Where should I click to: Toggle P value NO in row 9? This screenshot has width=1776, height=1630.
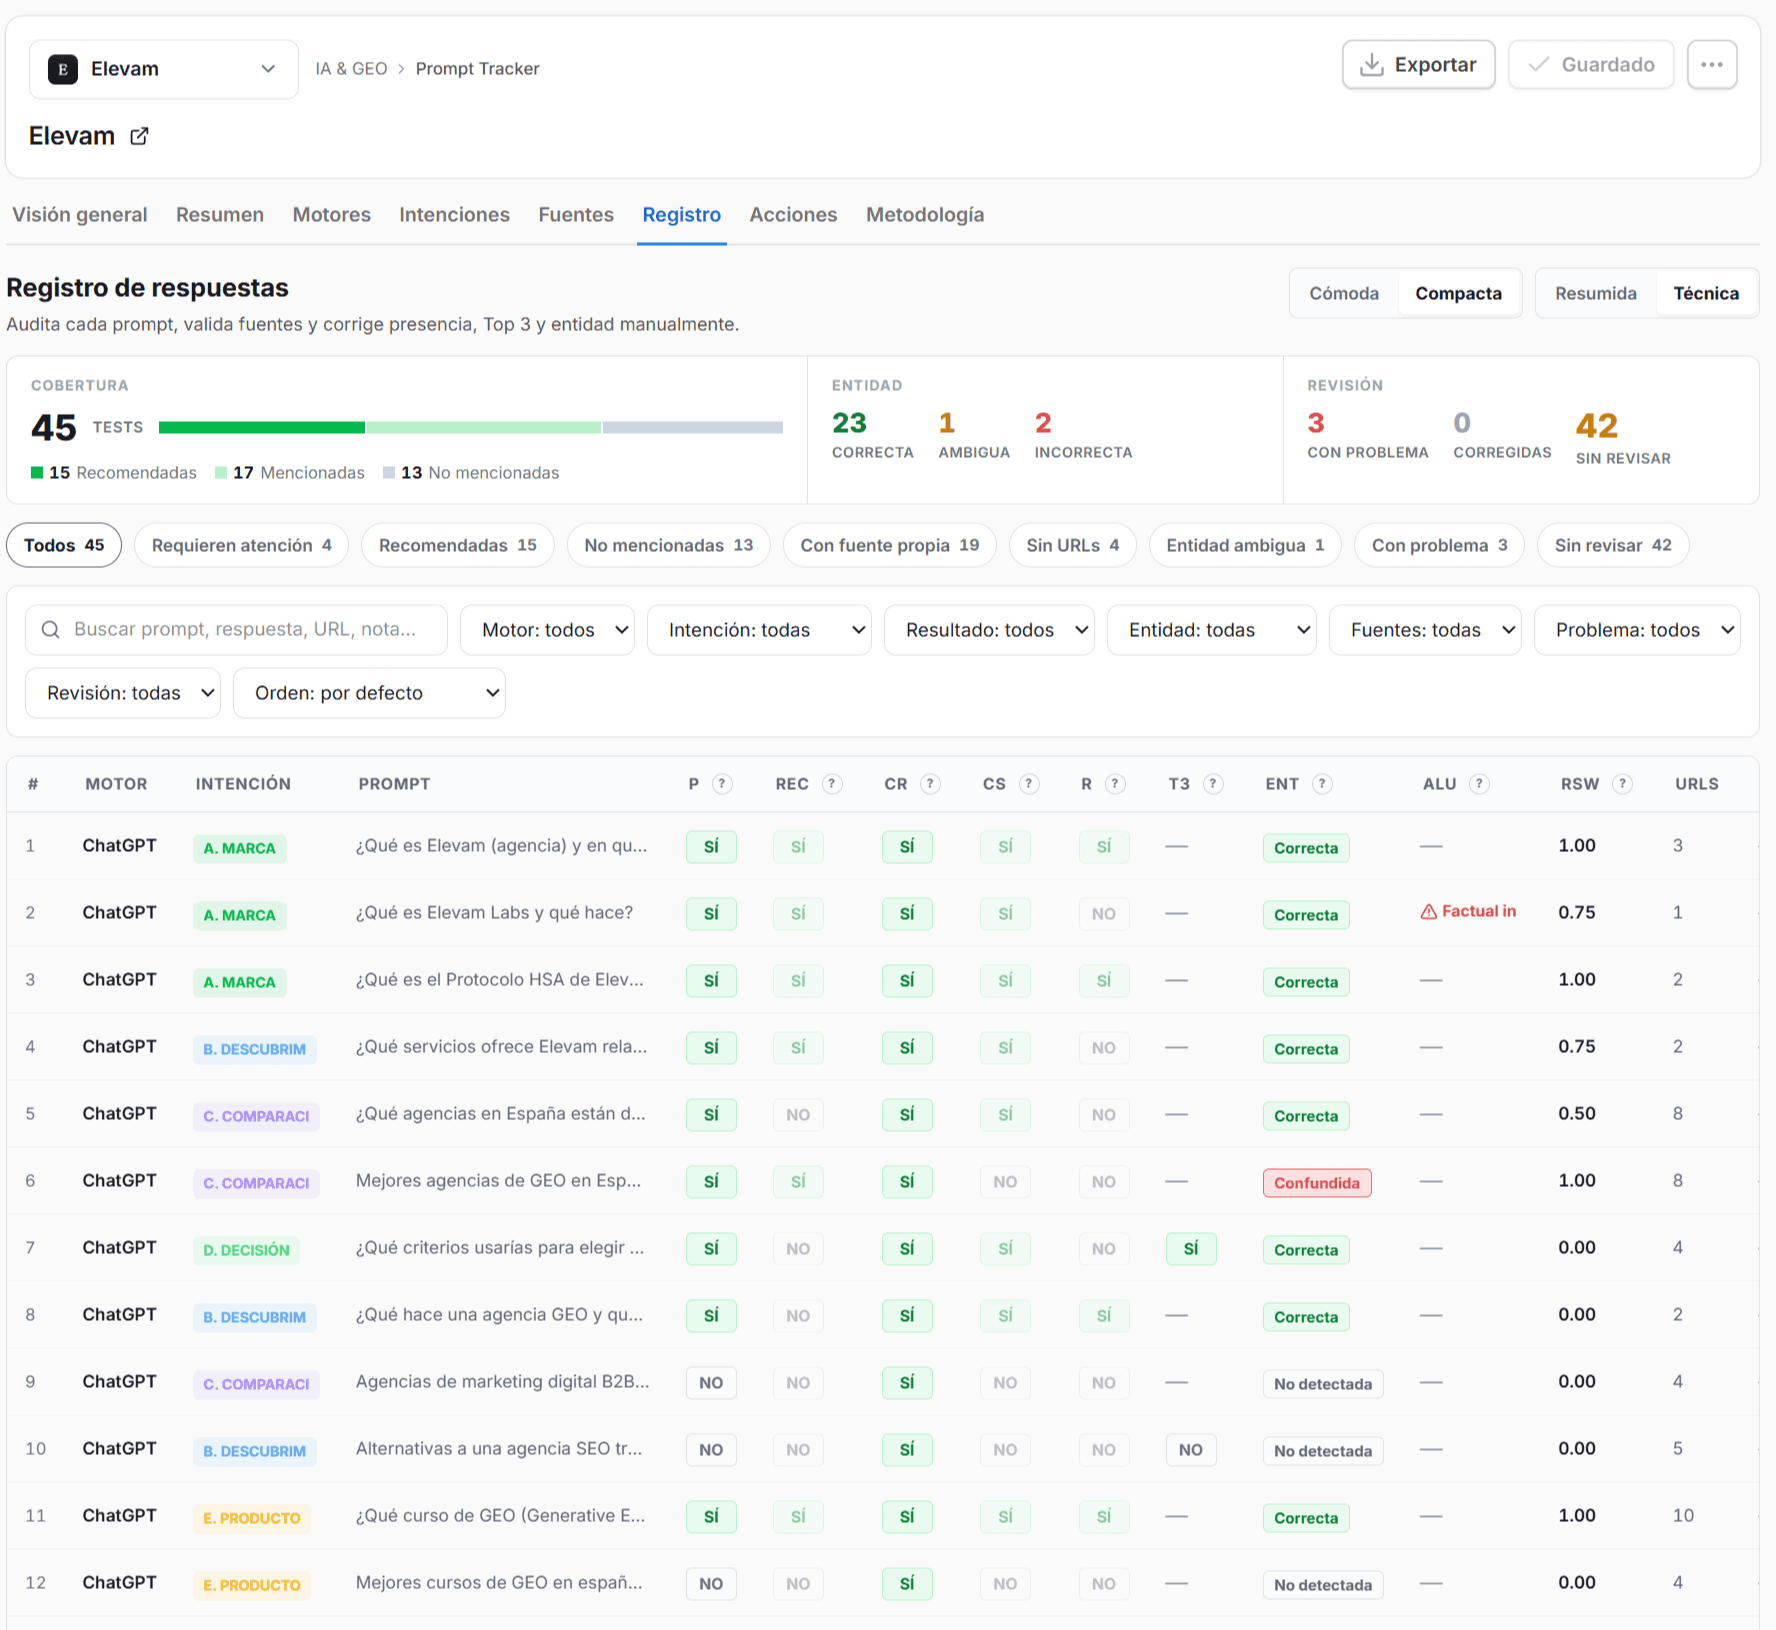(711, 1383)
